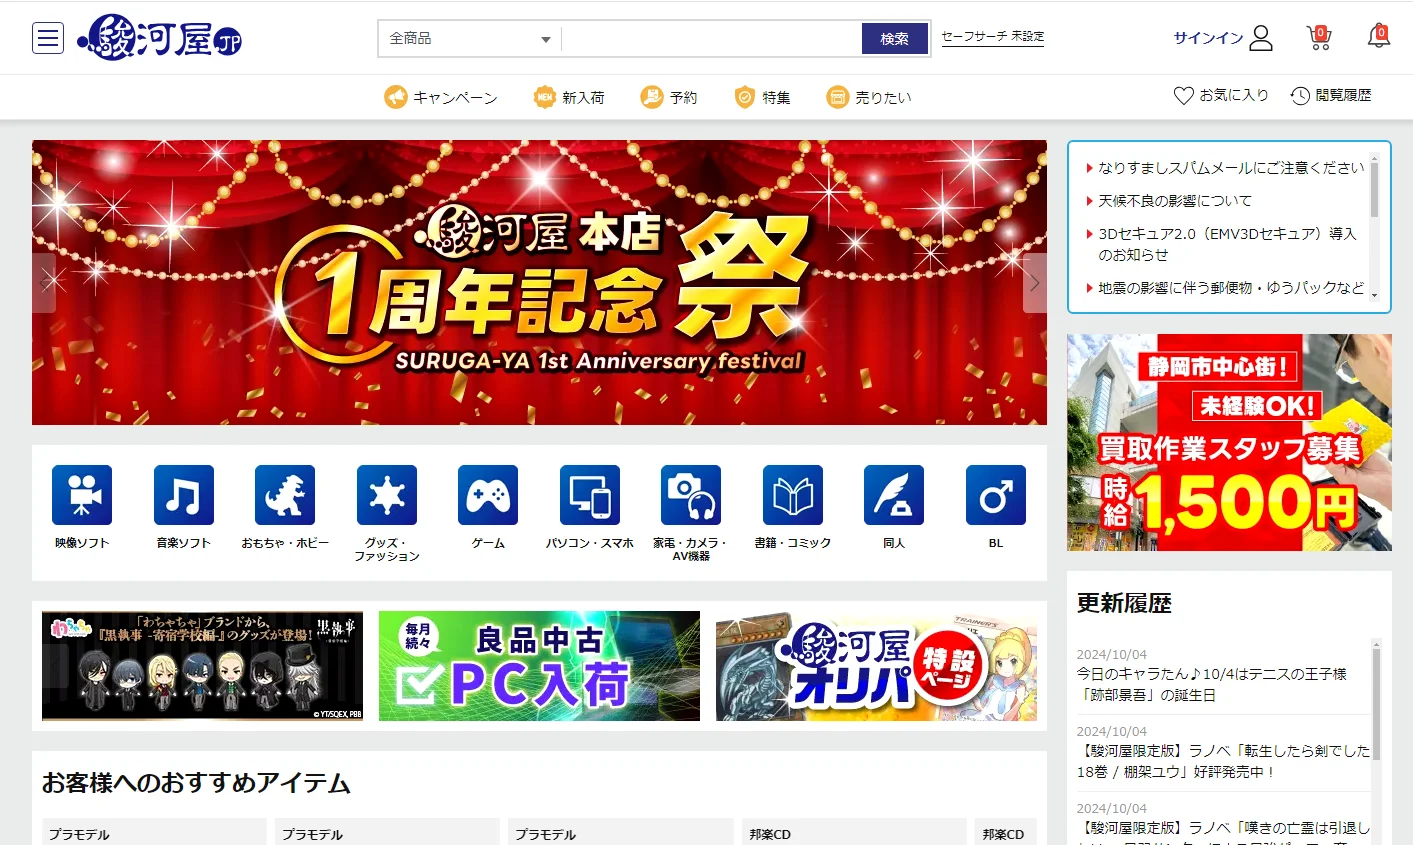Open 同人 doujin category icon
This screenshot has width=1413, height=845.
click(x=894, y=495)
